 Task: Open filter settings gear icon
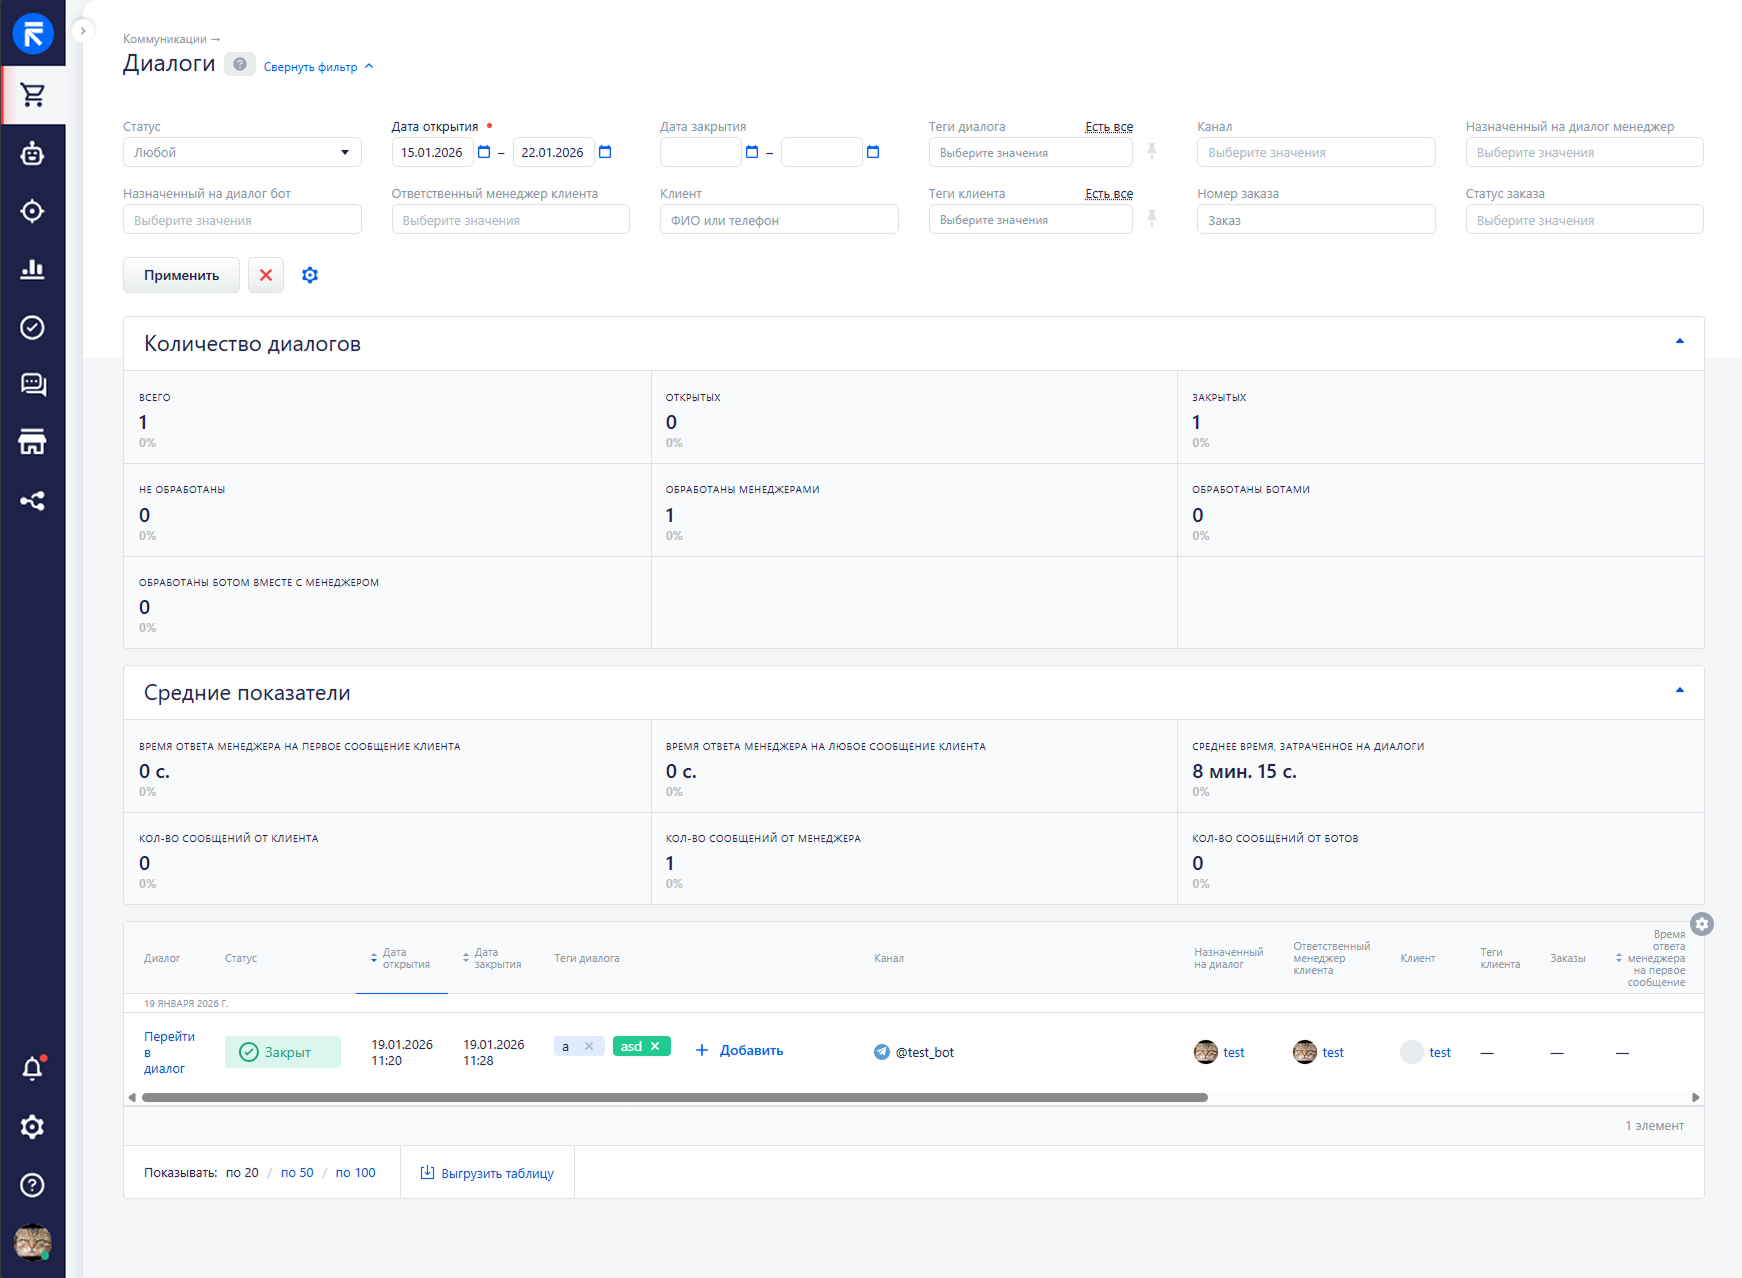coord(310,275)
